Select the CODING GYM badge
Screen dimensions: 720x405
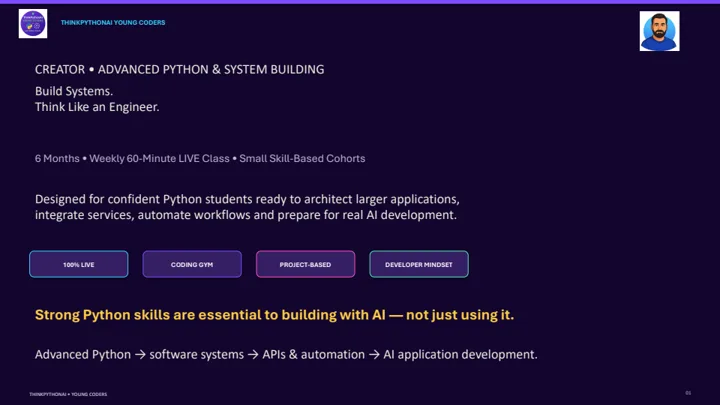[x=192, y=264]
